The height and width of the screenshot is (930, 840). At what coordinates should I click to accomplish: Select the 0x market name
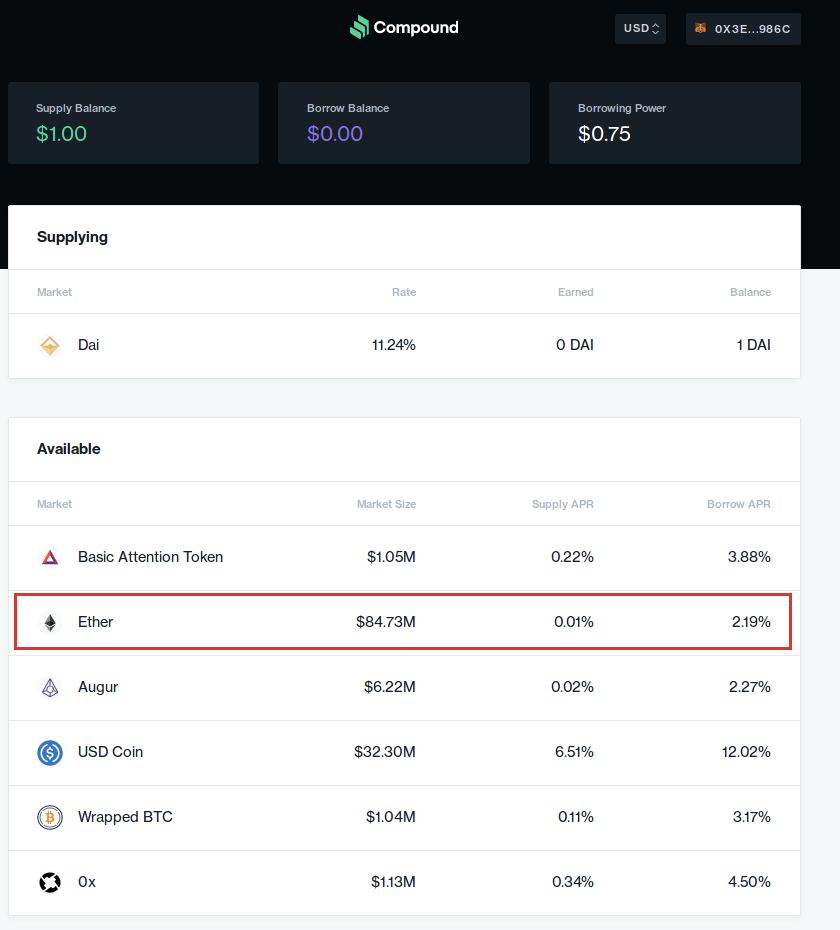[x=87, y=882]
